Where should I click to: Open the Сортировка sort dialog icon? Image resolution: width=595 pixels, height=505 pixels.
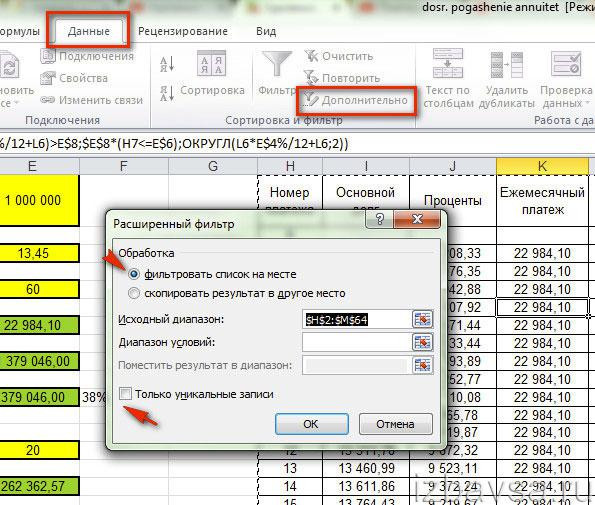tap(211, 63)
